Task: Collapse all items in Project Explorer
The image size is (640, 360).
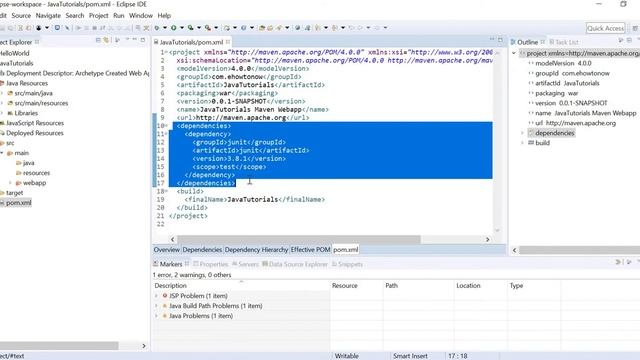Action: 98,40
